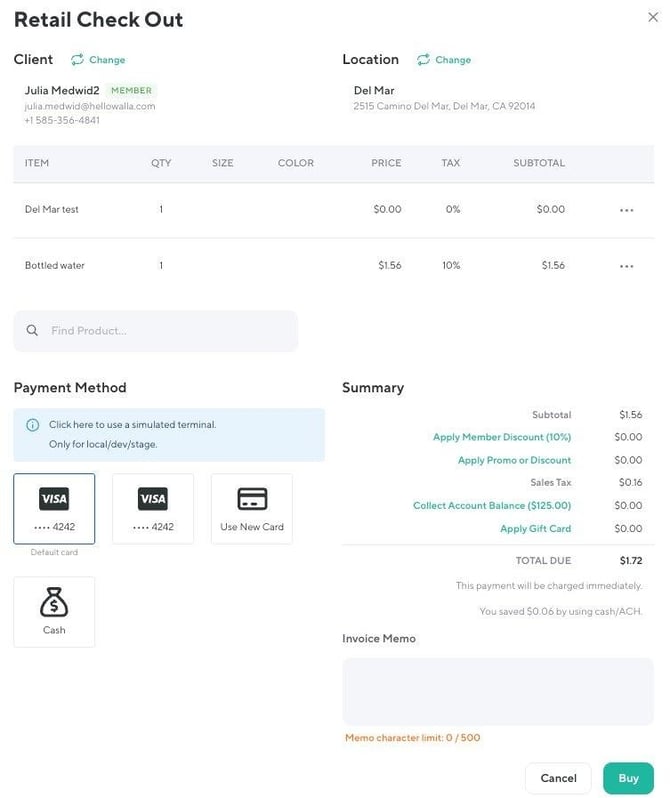Collect Account Balance ($125.00)
Image resolution: width=670 pixels, height=798 pixels.
point(492,505)
